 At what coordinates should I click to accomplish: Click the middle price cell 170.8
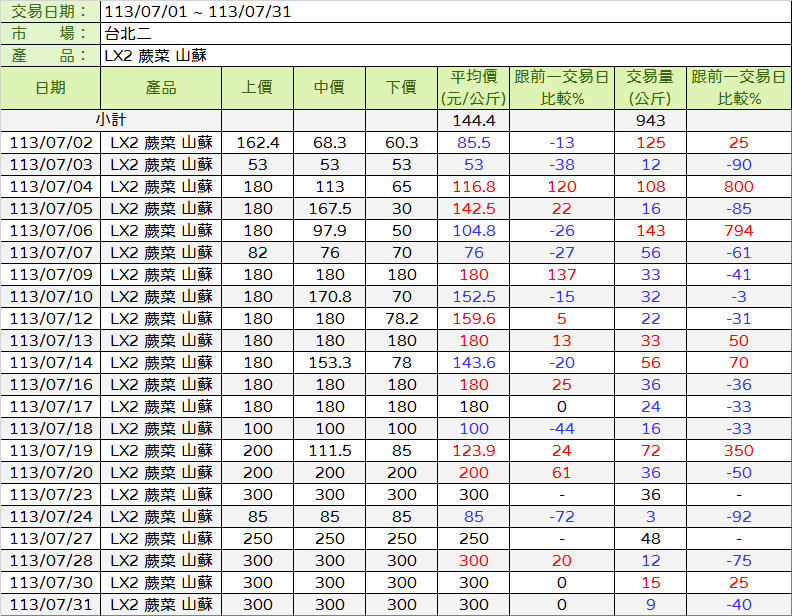330,296
